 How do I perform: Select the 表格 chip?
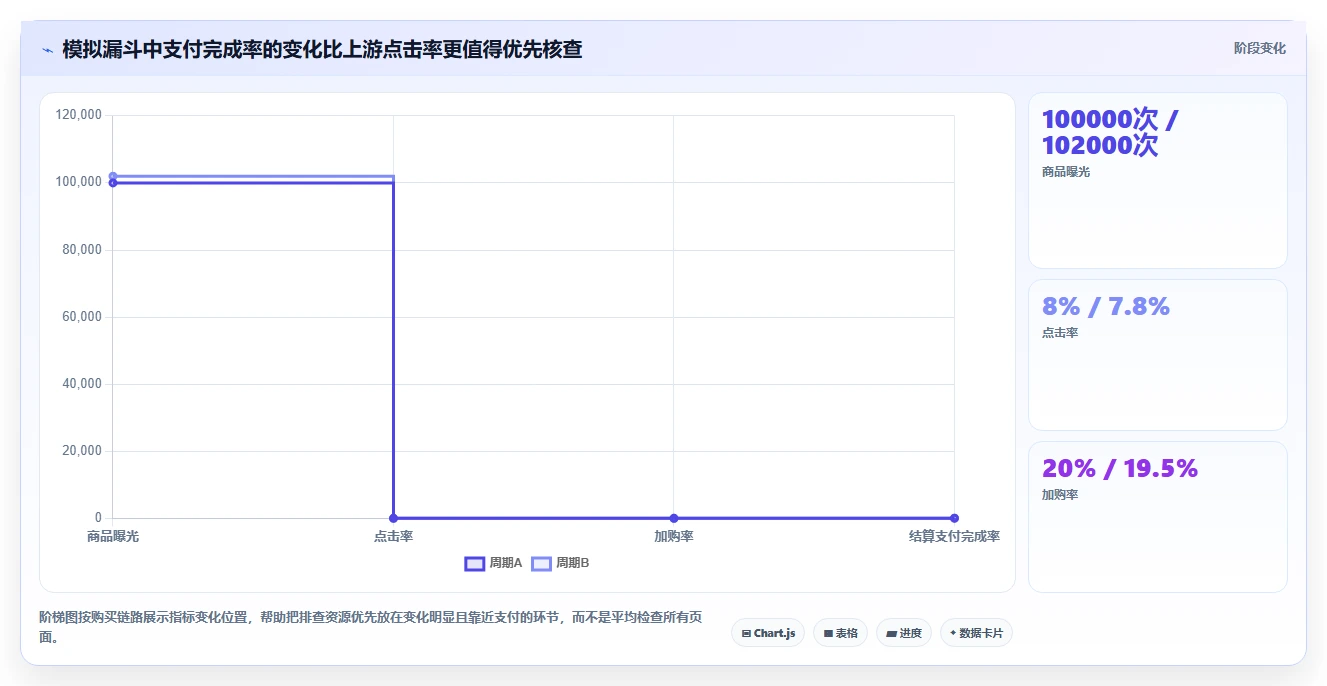point(840,633)
